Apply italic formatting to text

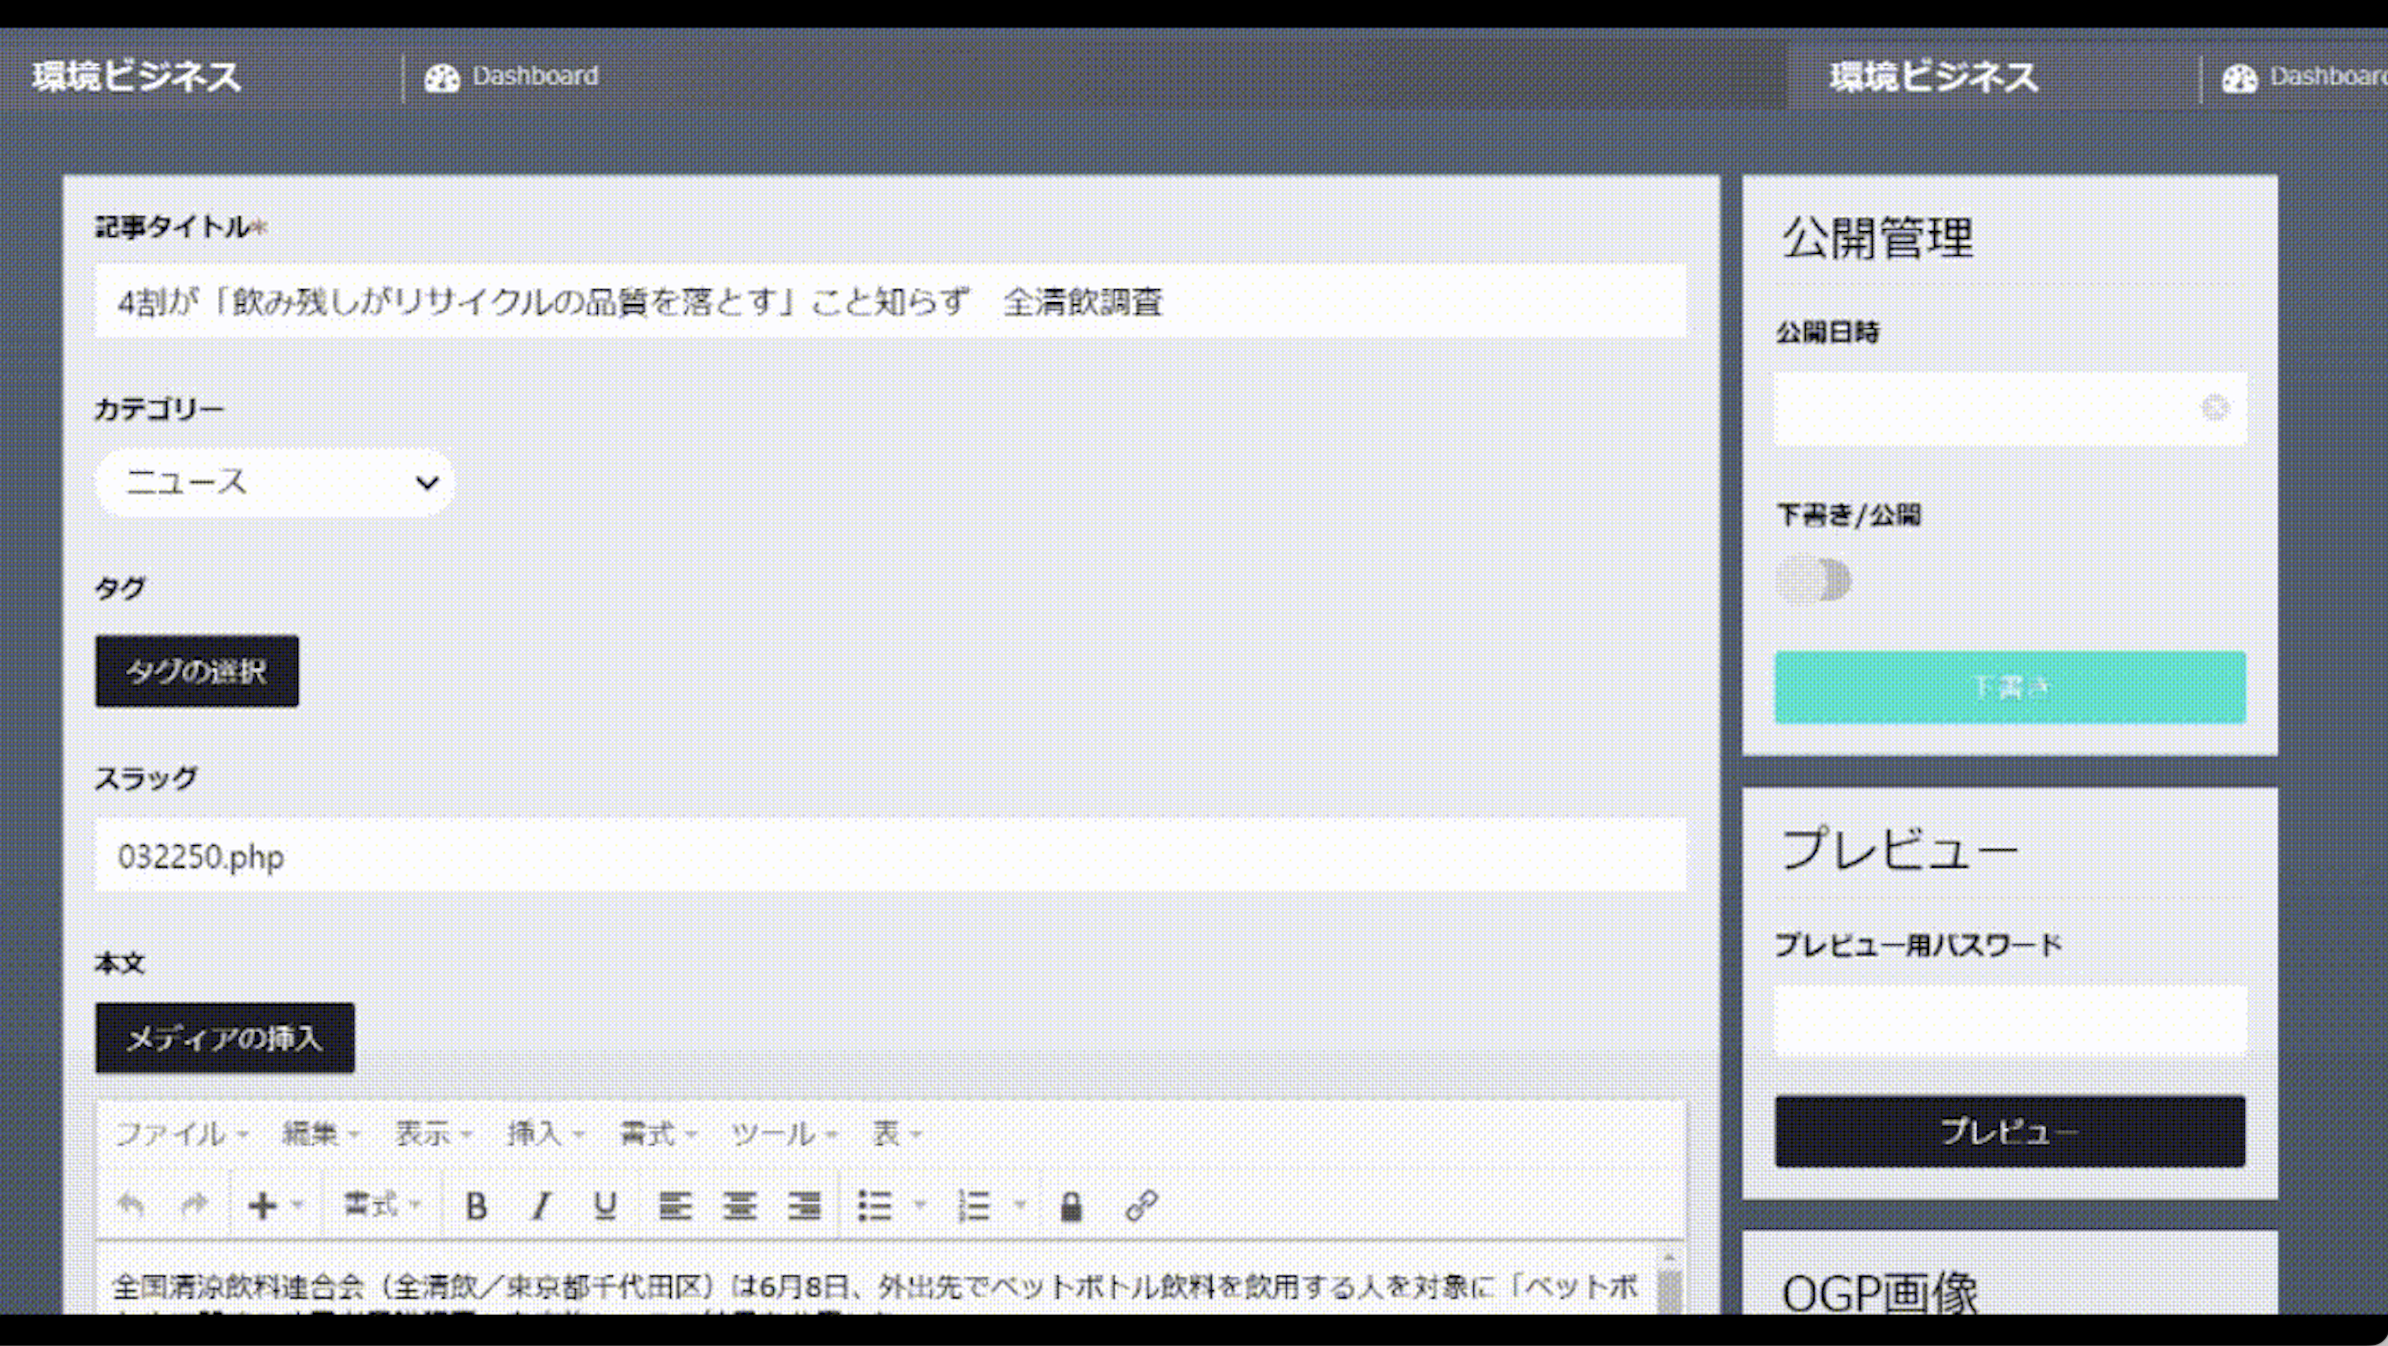541,1206
